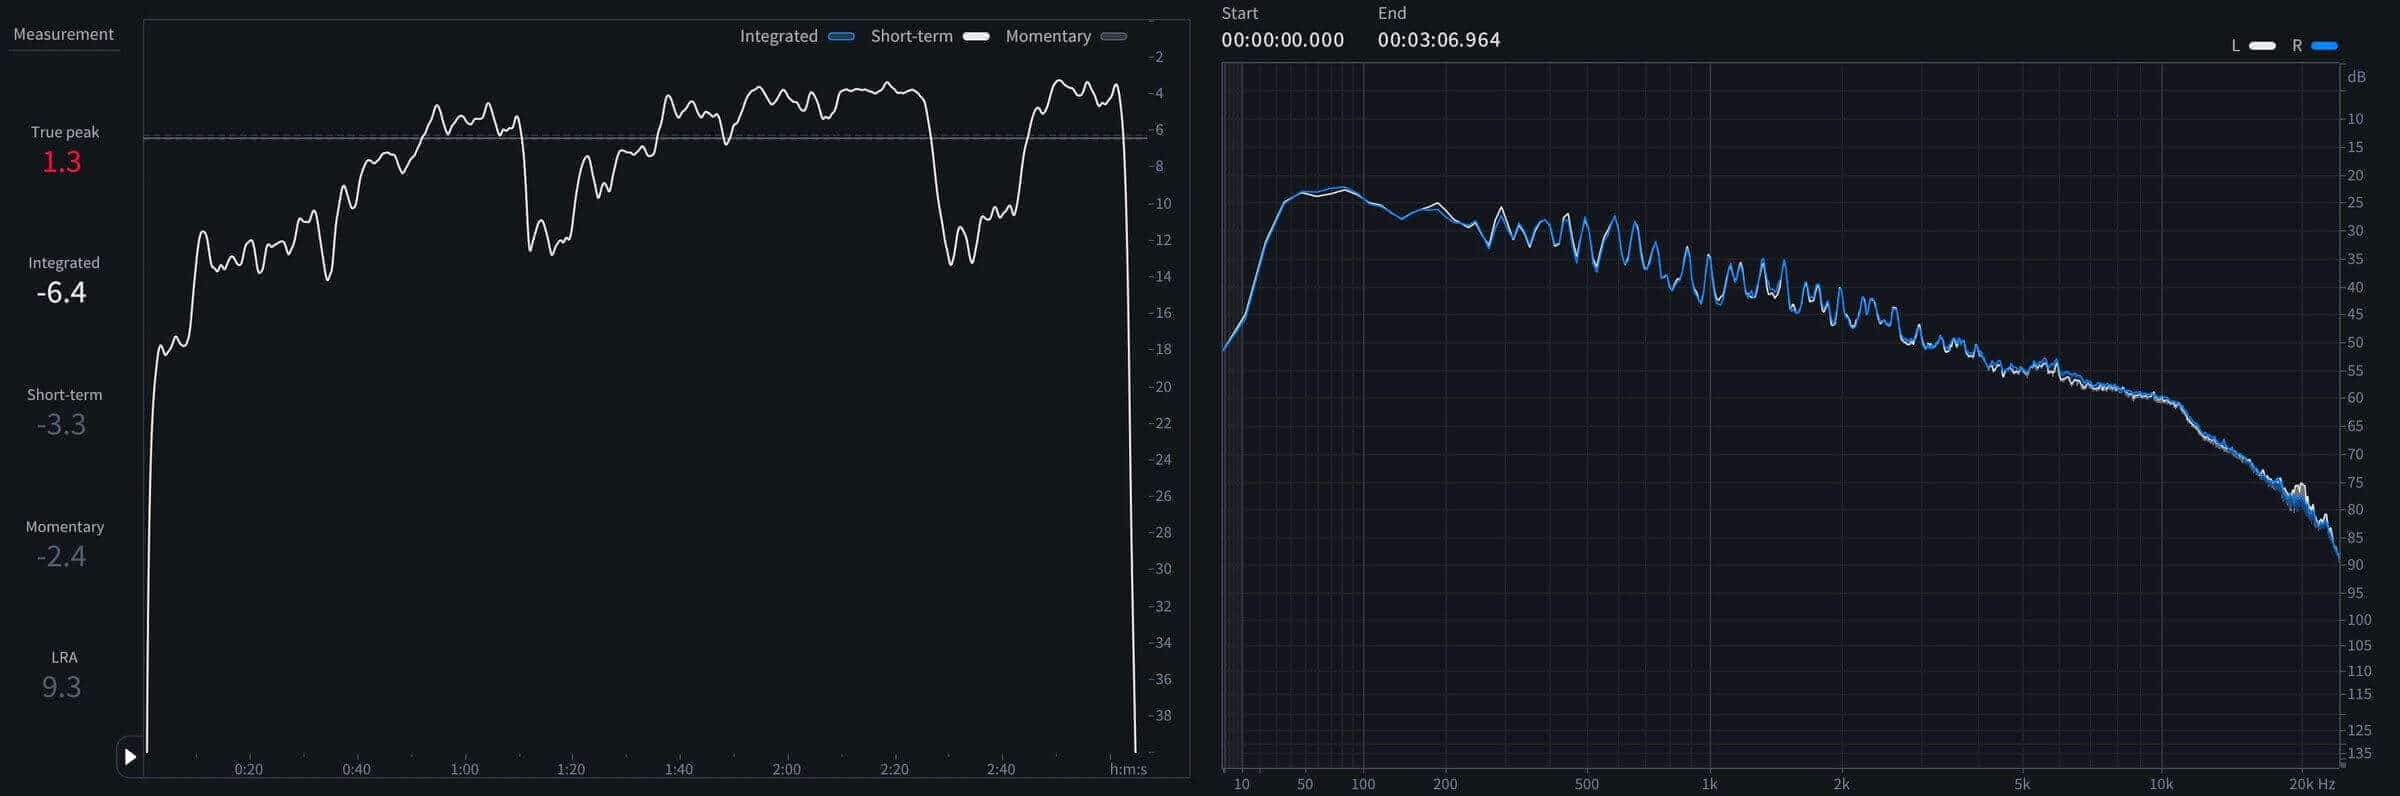
Task: Select the Integrated value -6.4
Action: (x=61, y=293)
